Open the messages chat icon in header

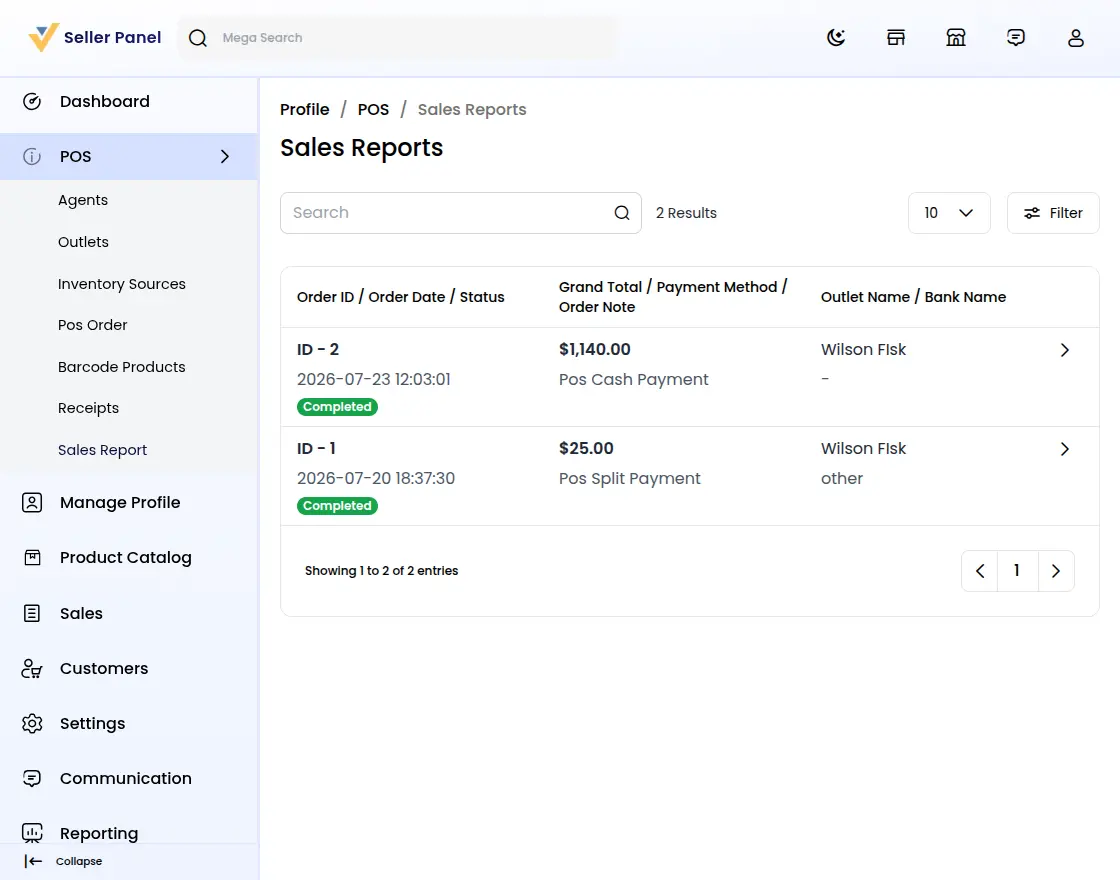[x=1016, y=37]
